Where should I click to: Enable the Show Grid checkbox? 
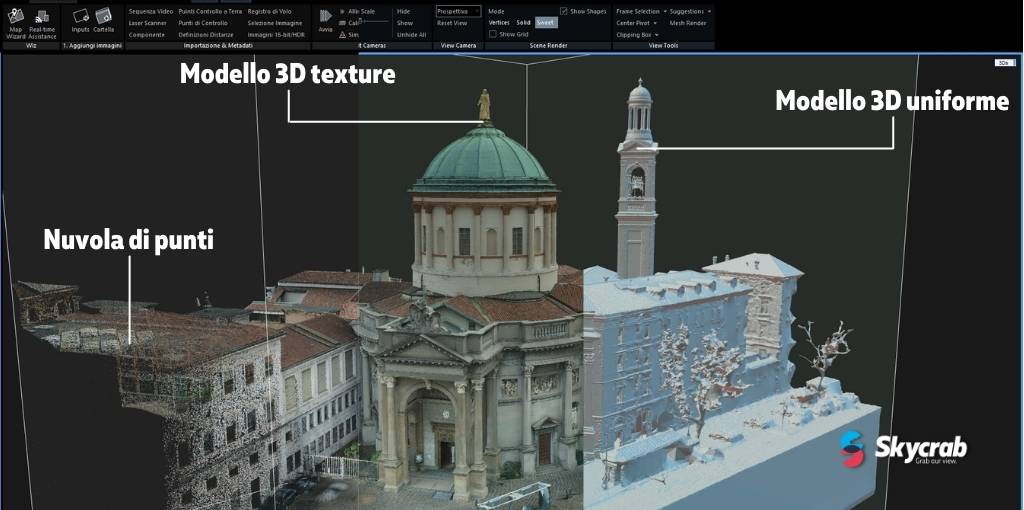point(493,33)
